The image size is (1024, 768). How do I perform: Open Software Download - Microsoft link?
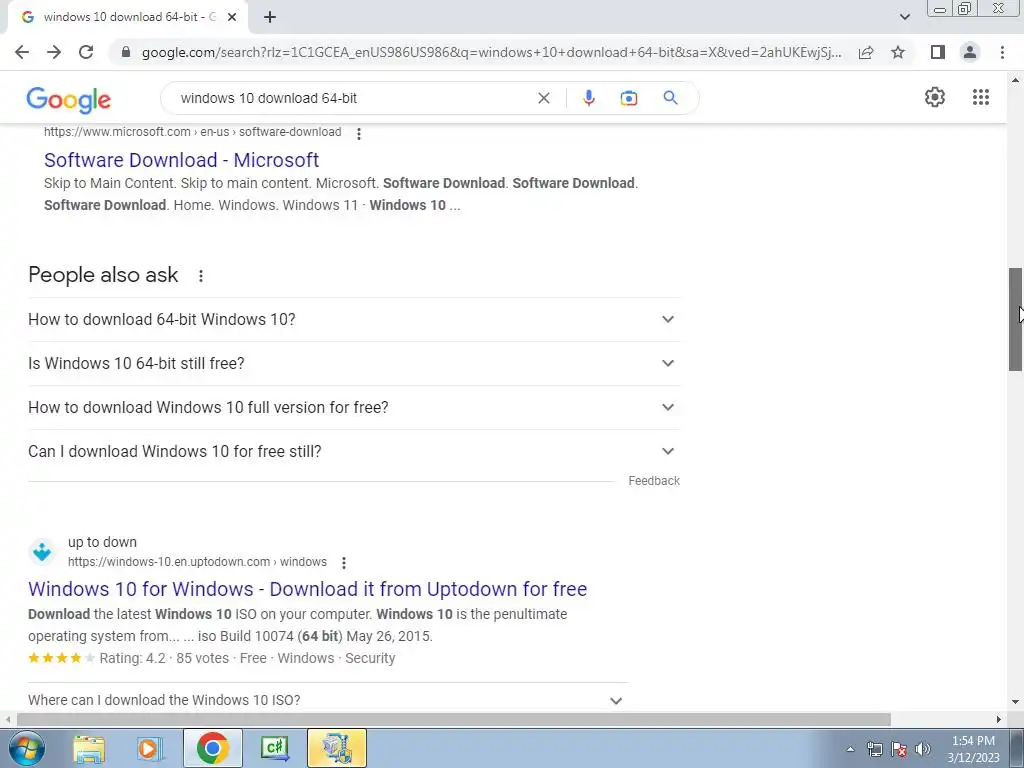tap(181, 159)
